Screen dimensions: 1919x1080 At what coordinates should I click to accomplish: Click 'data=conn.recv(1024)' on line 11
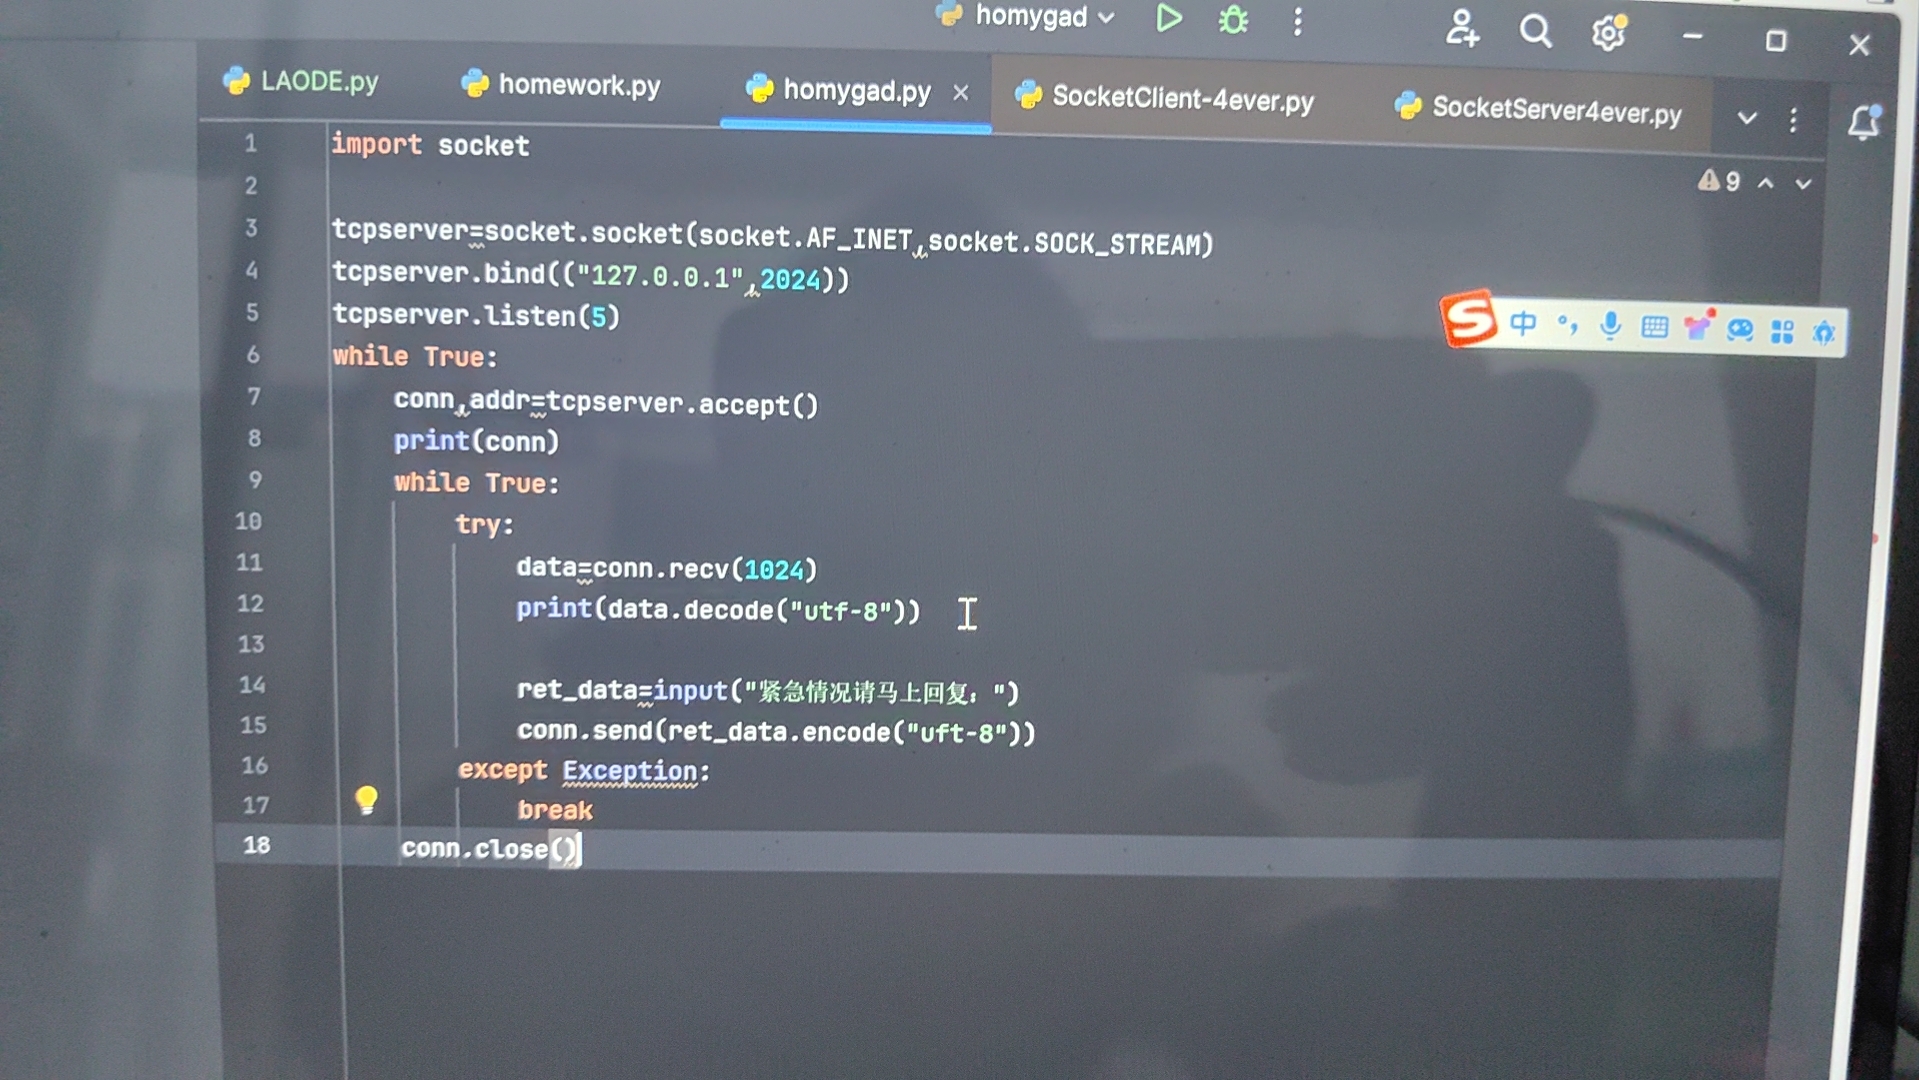(x=667, y=569)
